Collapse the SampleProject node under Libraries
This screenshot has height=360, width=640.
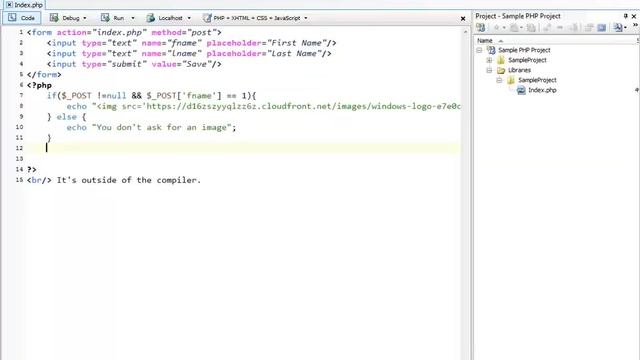pos(499,80)
